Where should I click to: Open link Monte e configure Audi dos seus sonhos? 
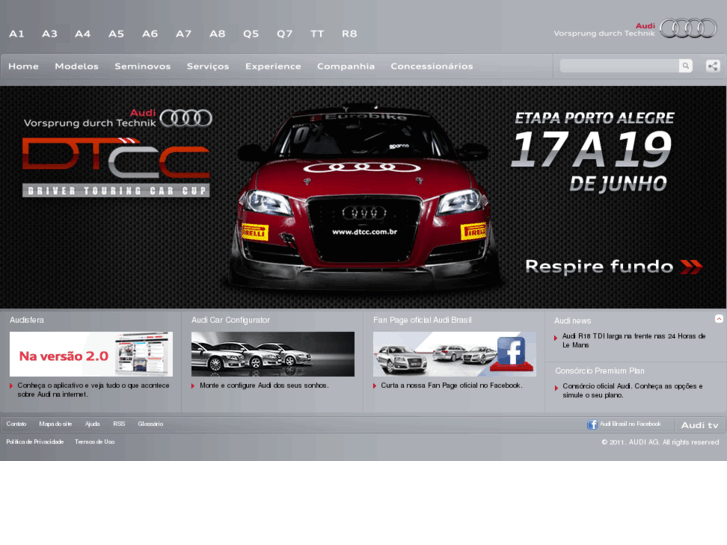264,385
